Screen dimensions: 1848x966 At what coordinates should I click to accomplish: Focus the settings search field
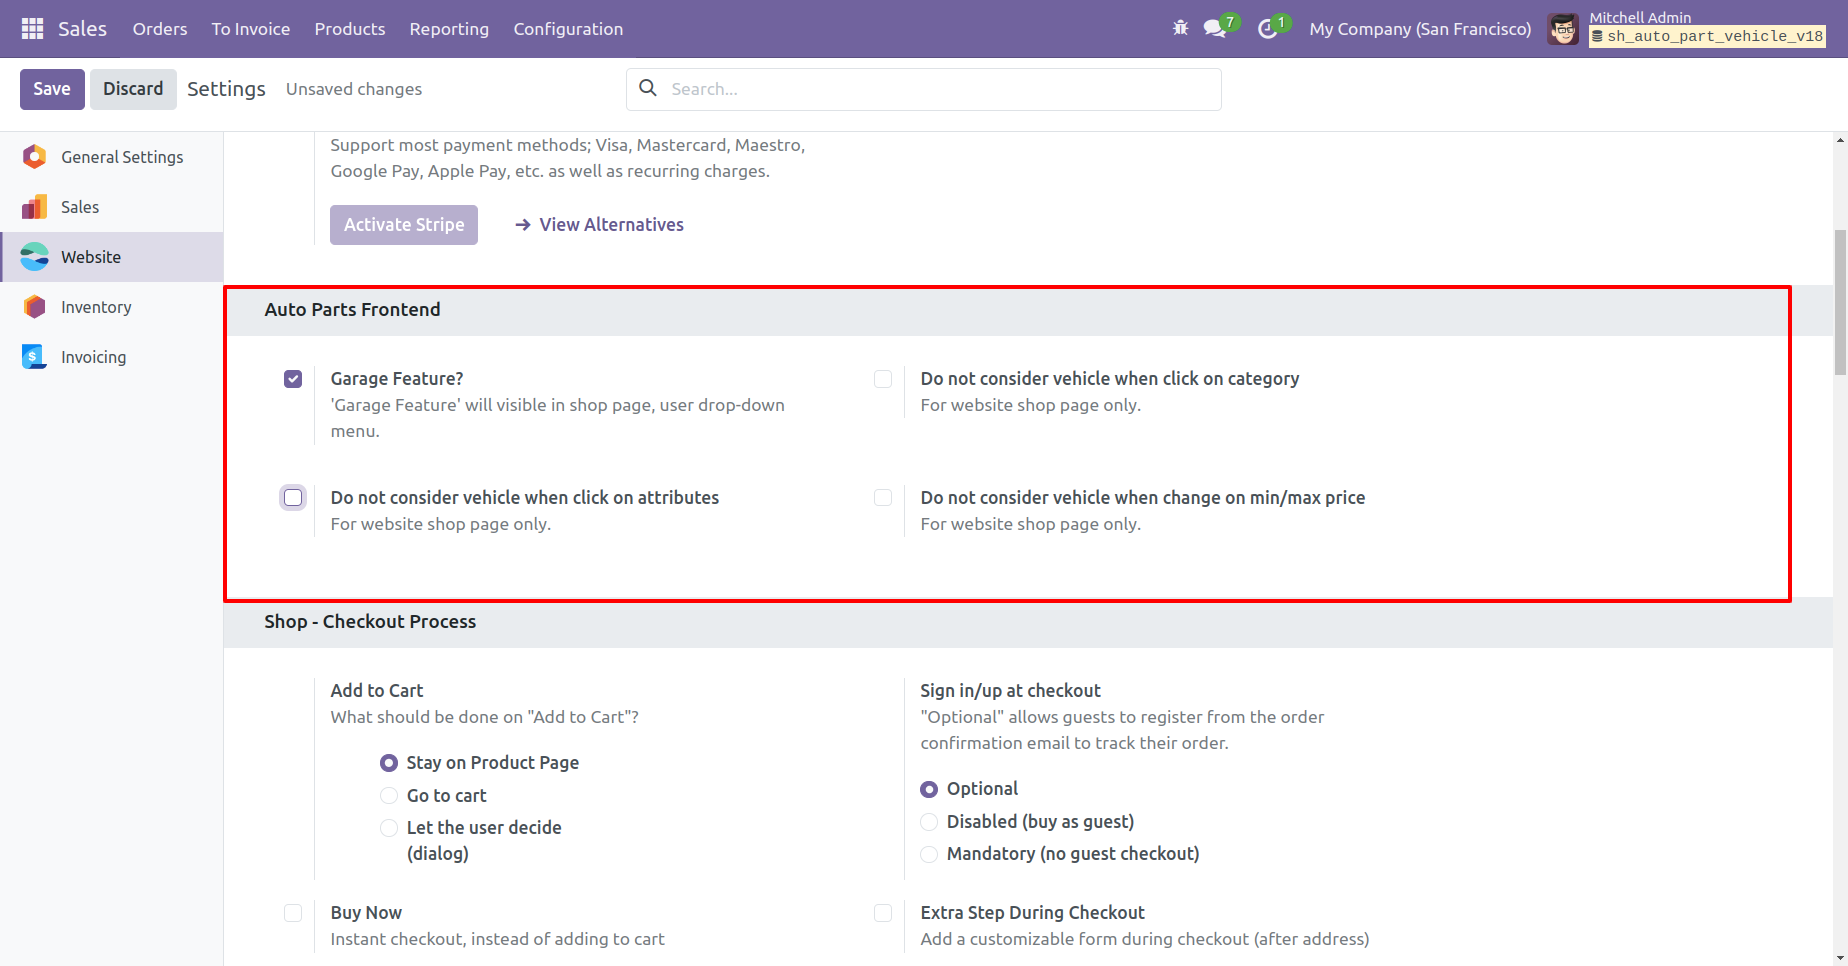pyautogui.click(x=940, y=89)
